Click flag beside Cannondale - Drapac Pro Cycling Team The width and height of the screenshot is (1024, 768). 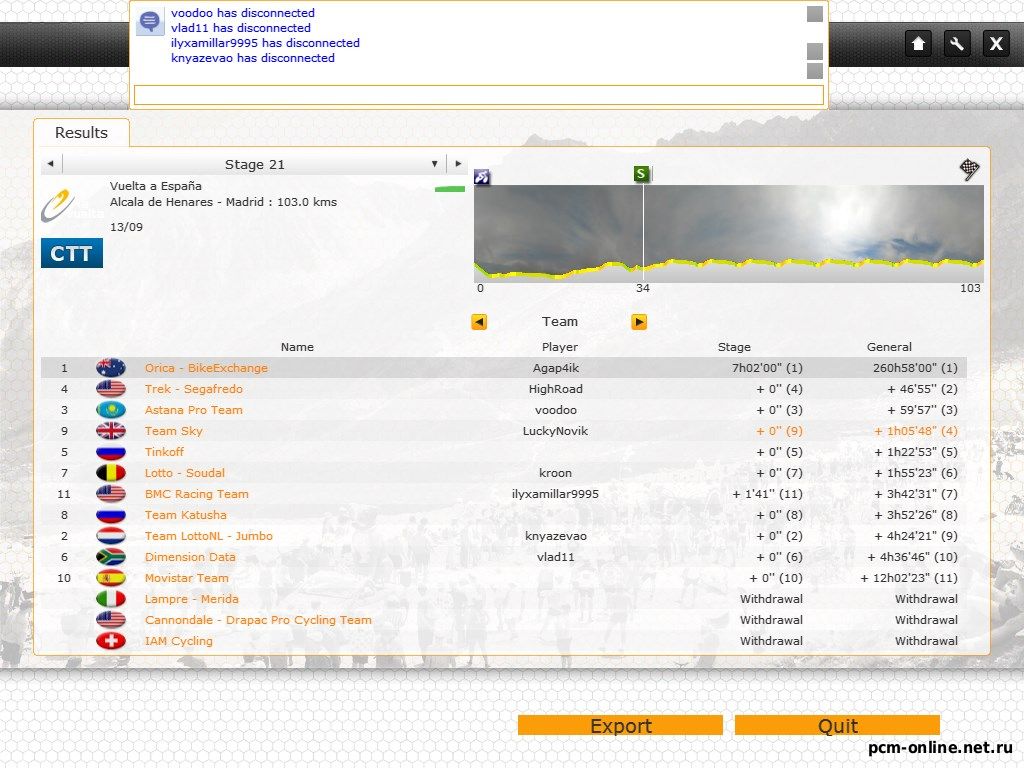tap(111, 620)
